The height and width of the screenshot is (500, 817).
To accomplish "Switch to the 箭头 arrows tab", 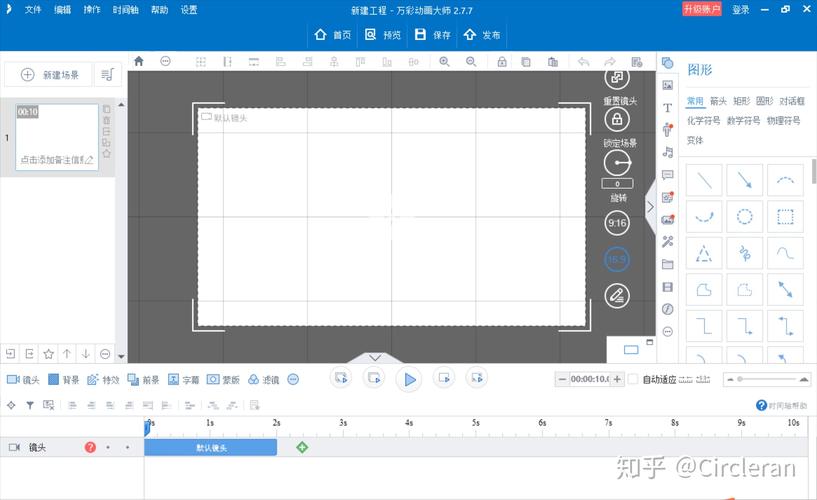I will click(x=718, y=101).
